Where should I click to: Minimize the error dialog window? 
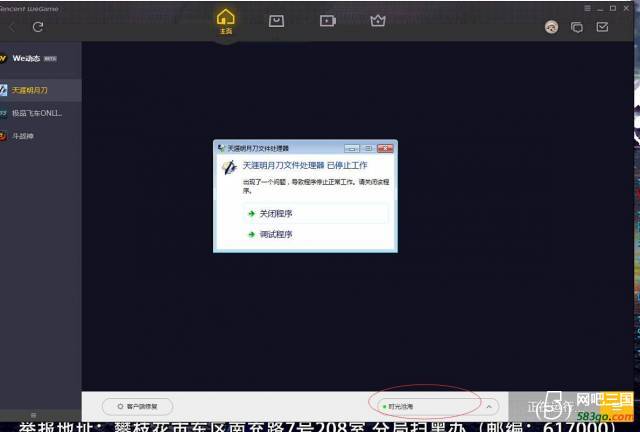coord(354,147)
